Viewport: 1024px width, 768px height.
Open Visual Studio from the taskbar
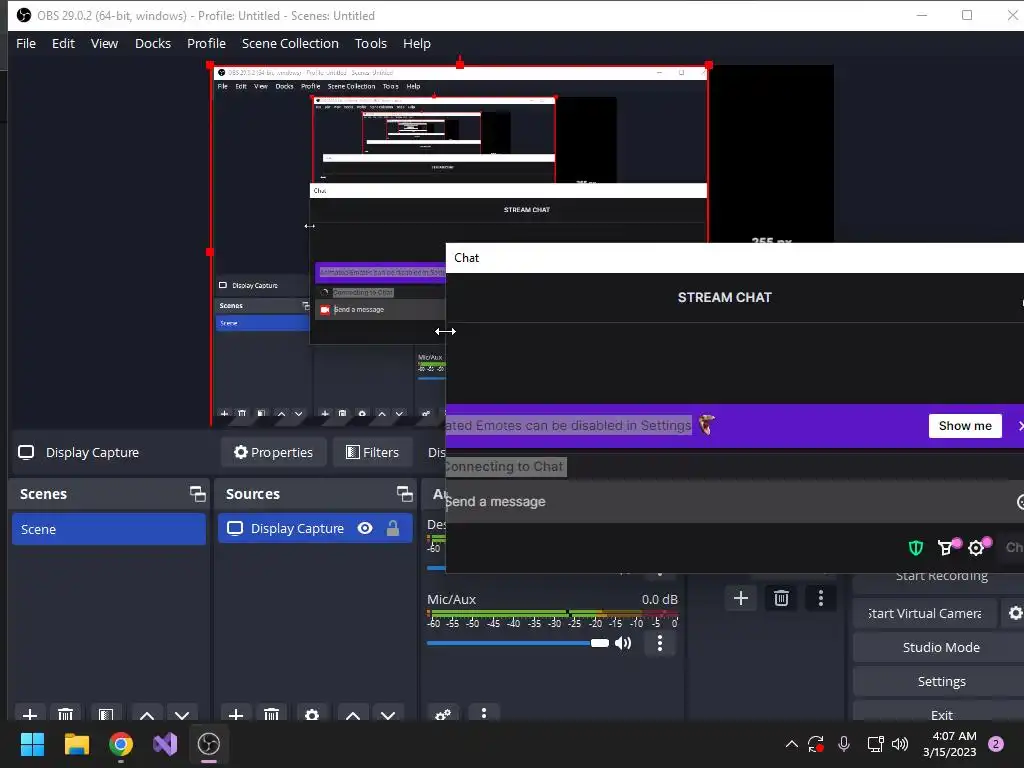[165, 744]
